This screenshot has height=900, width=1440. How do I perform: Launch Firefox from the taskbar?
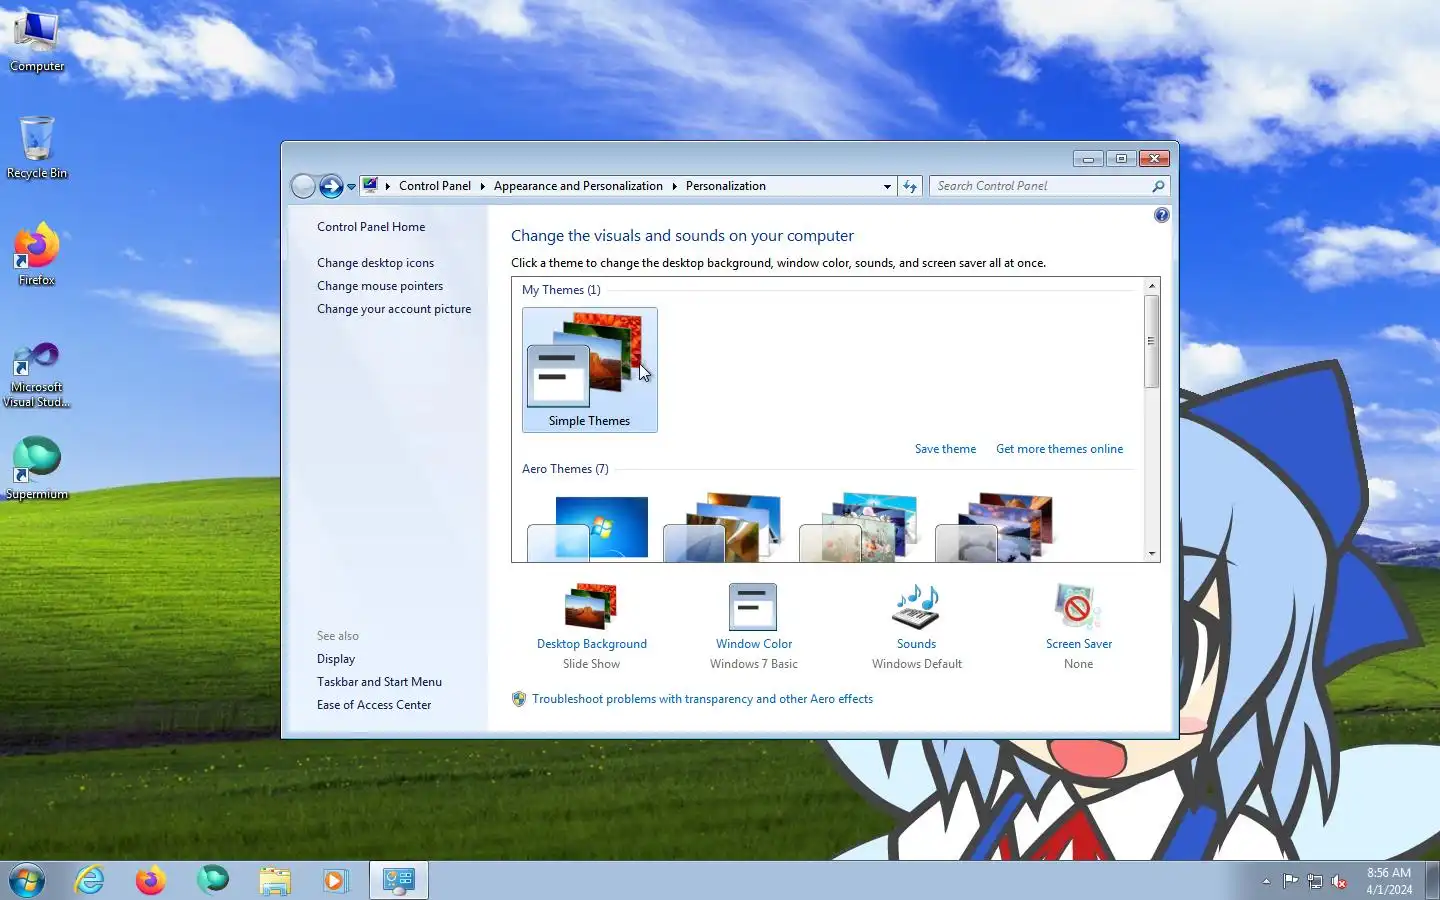[151, 880]
